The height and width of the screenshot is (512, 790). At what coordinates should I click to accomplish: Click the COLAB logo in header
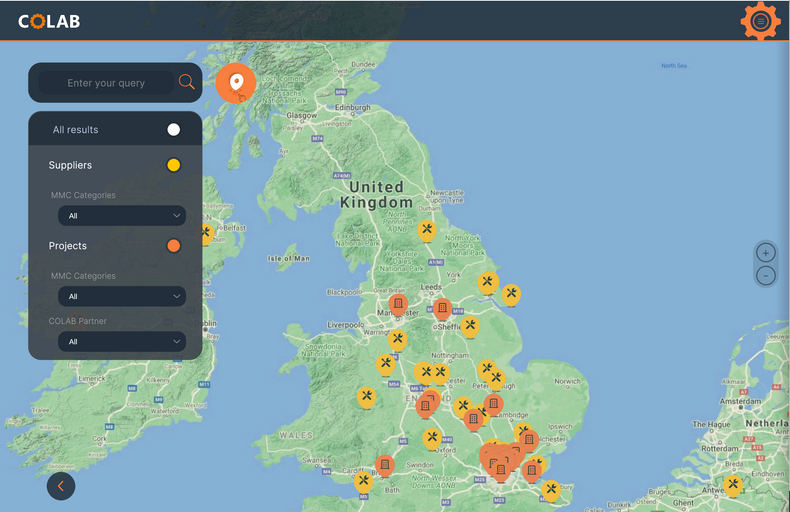click(x=49, y=21)
